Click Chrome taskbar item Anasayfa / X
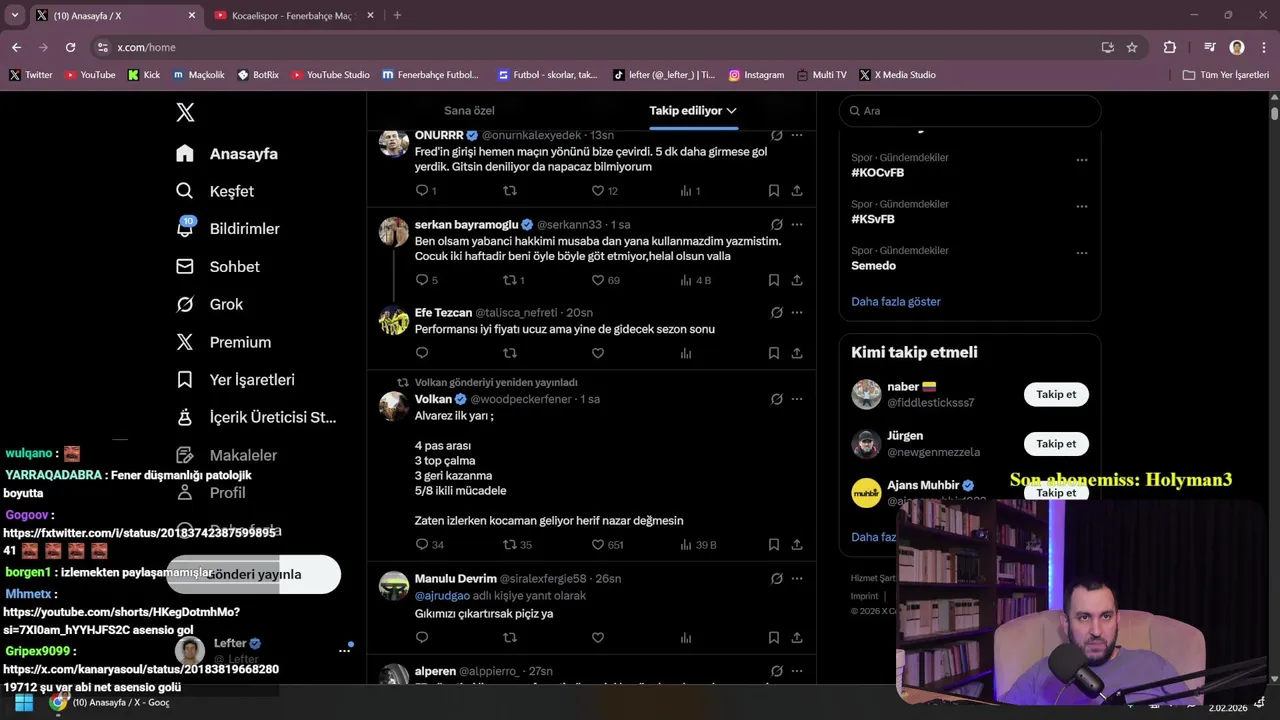This screenshot has height=720, width=1280. coord(110,702)
